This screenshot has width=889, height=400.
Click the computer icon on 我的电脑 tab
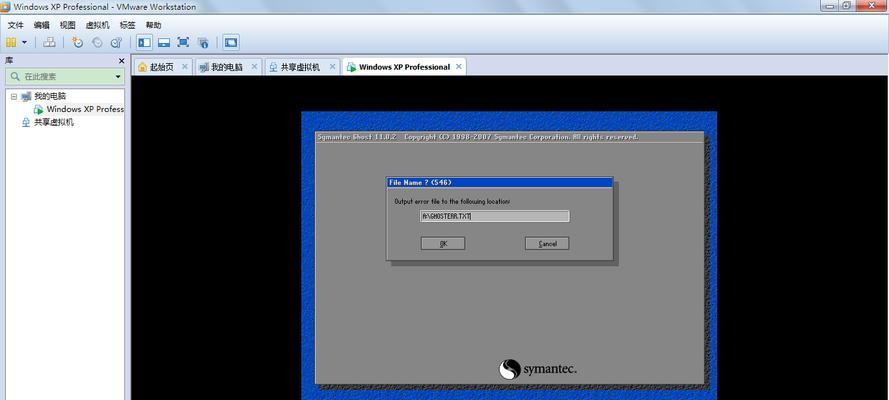(x=204, y=67)
